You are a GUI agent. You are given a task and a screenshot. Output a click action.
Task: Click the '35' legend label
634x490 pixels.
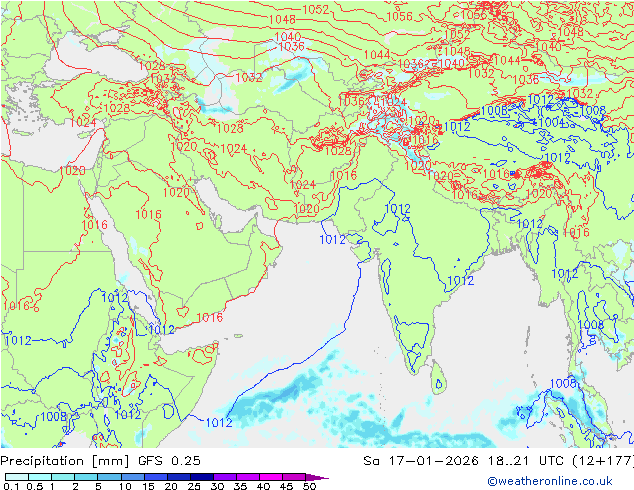(240, 486)
